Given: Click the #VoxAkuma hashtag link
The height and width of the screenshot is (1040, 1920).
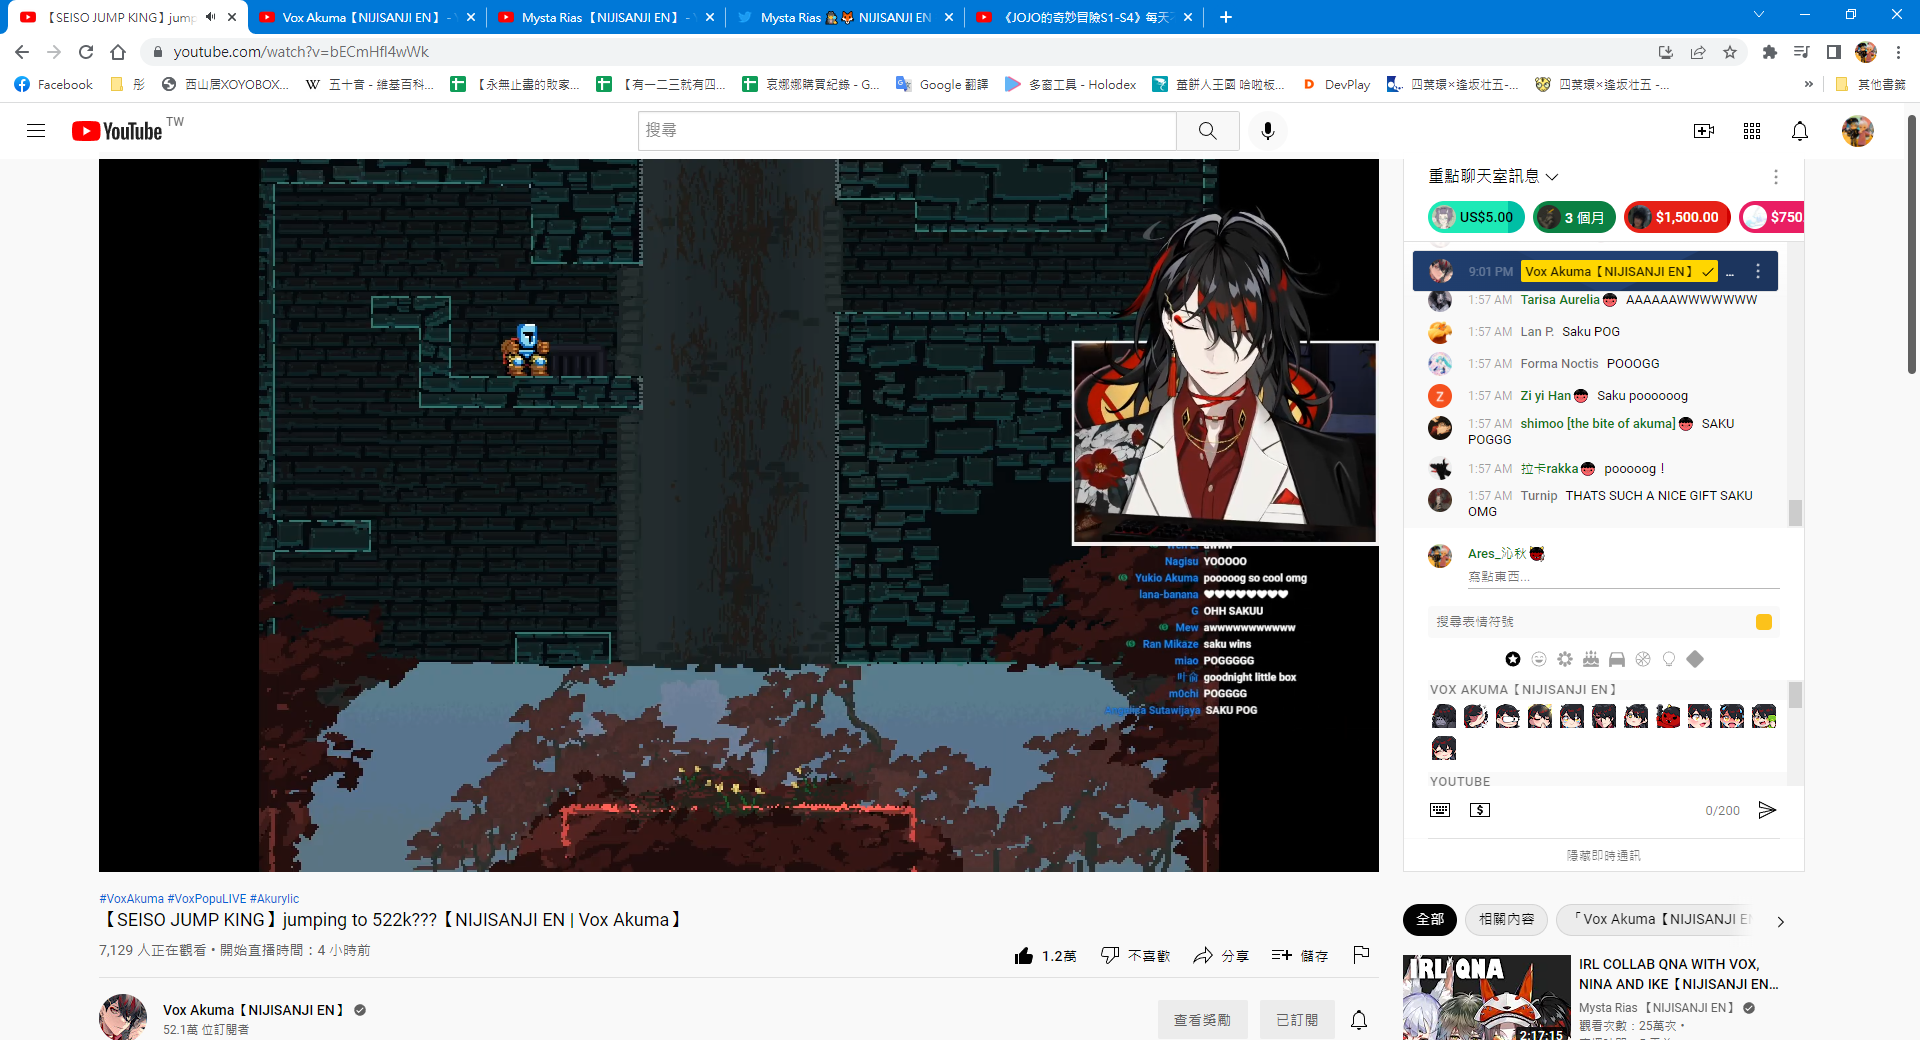Looking at the screenshot, I should pyautogui.click(x=131, y=899).
